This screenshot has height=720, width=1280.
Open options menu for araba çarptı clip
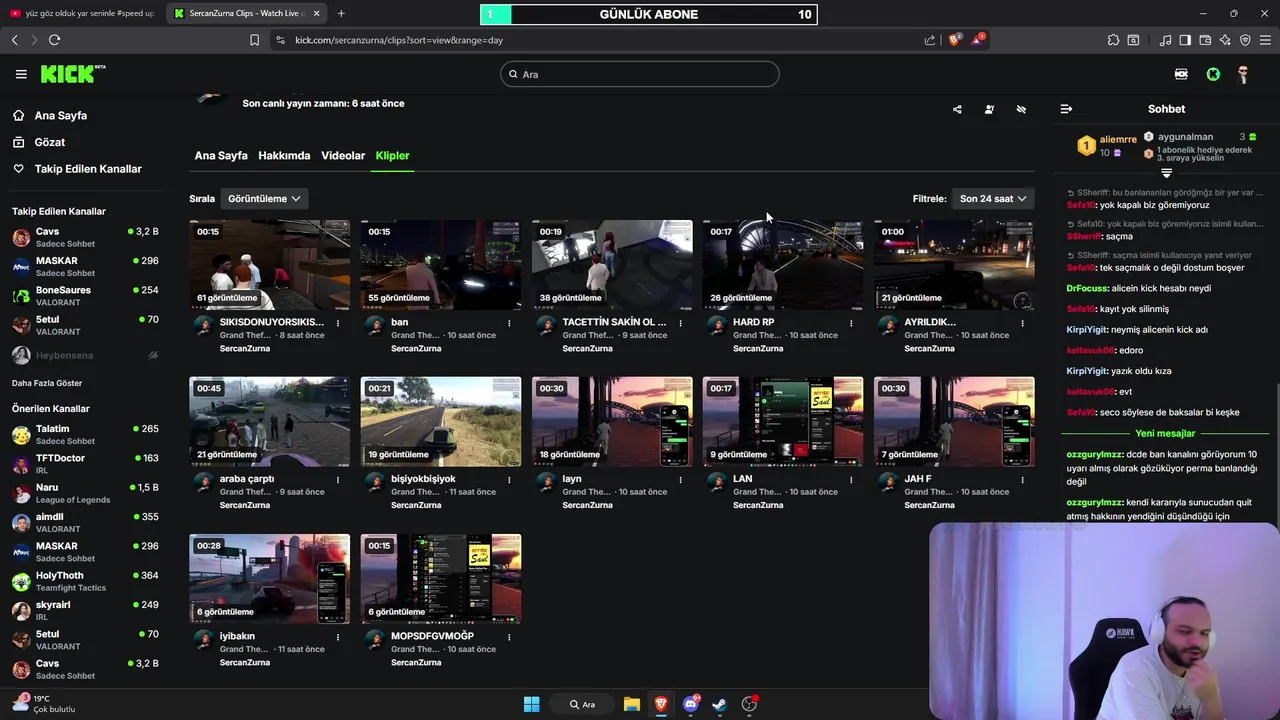pos(338,480)
